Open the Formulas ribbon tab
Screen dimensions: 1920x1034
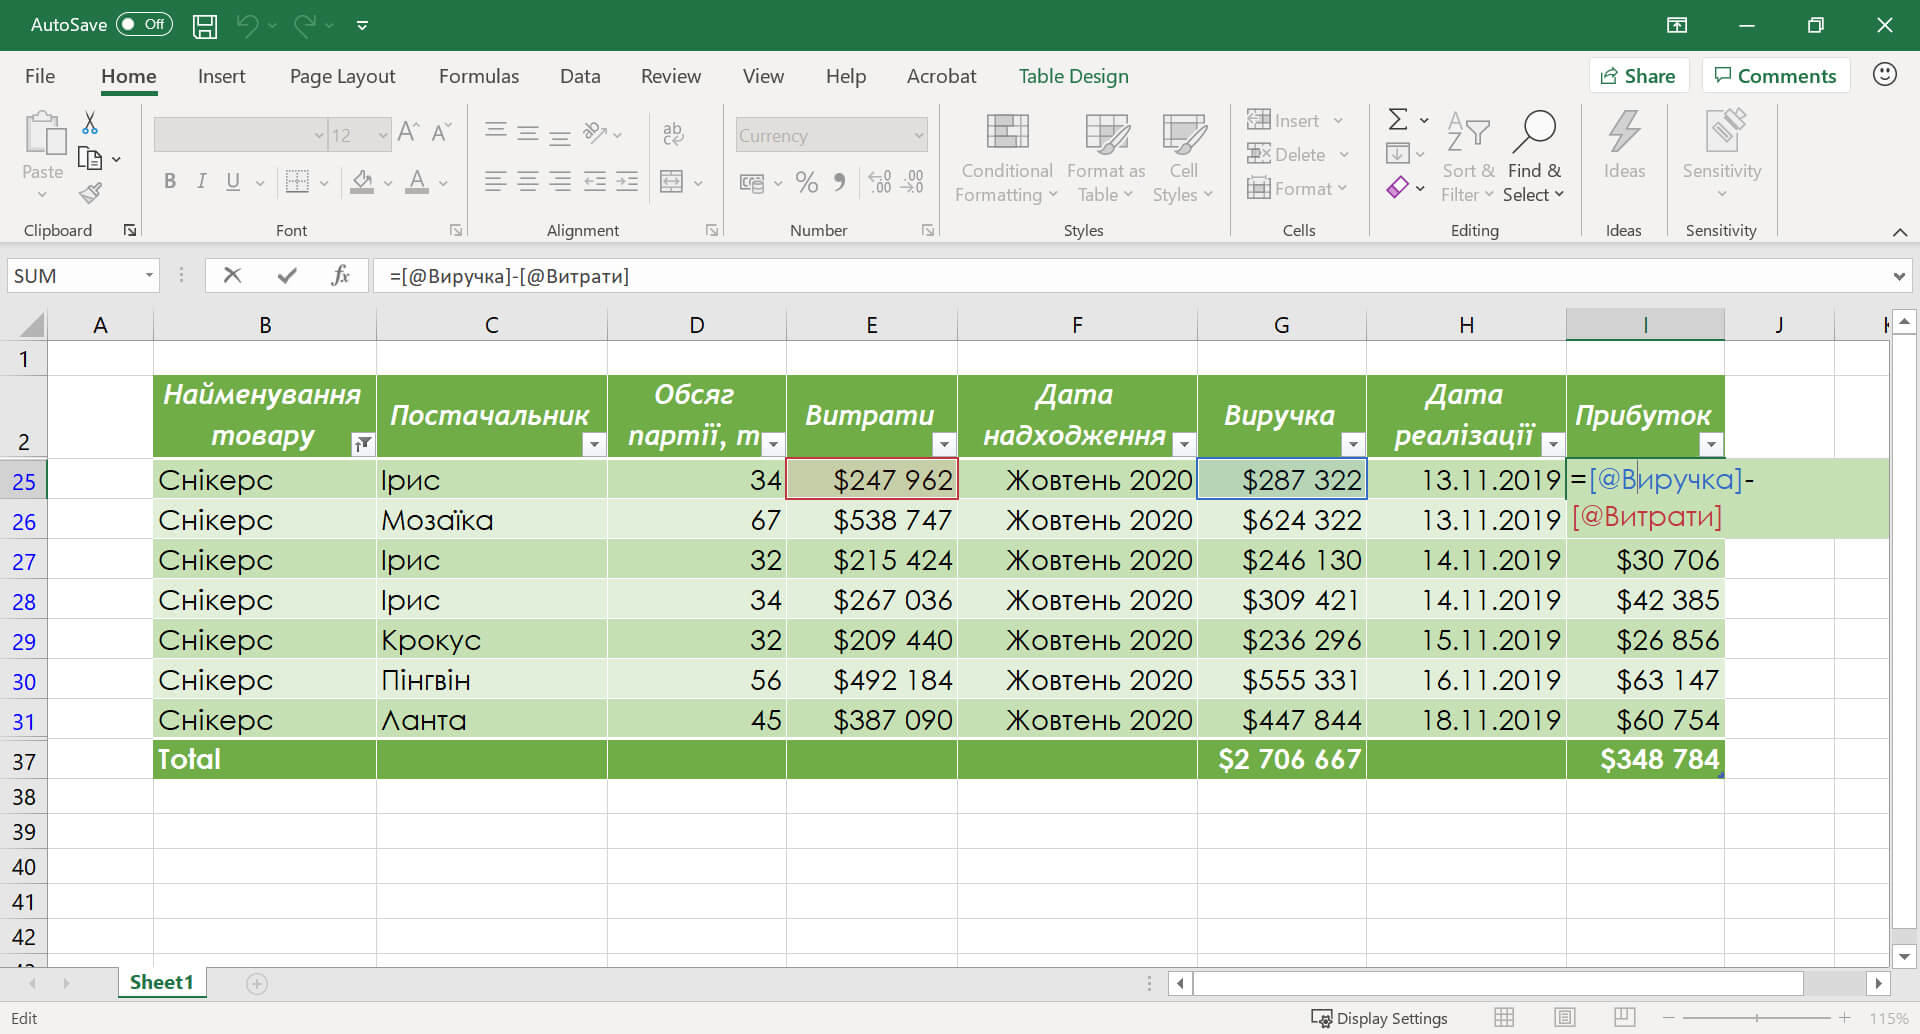tap(478, 76)
